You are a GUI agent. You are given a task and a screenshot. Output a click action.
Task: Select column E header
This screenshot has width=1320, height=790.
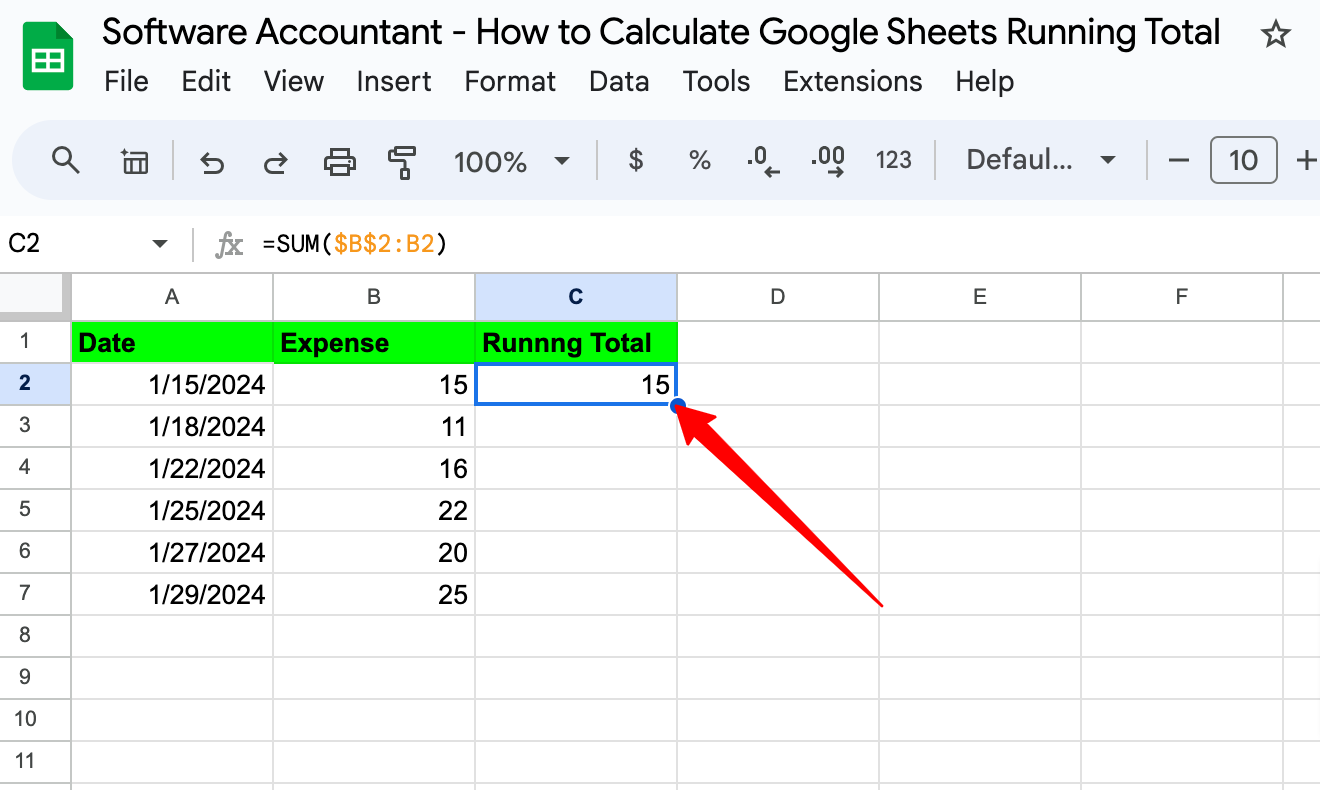980,296
